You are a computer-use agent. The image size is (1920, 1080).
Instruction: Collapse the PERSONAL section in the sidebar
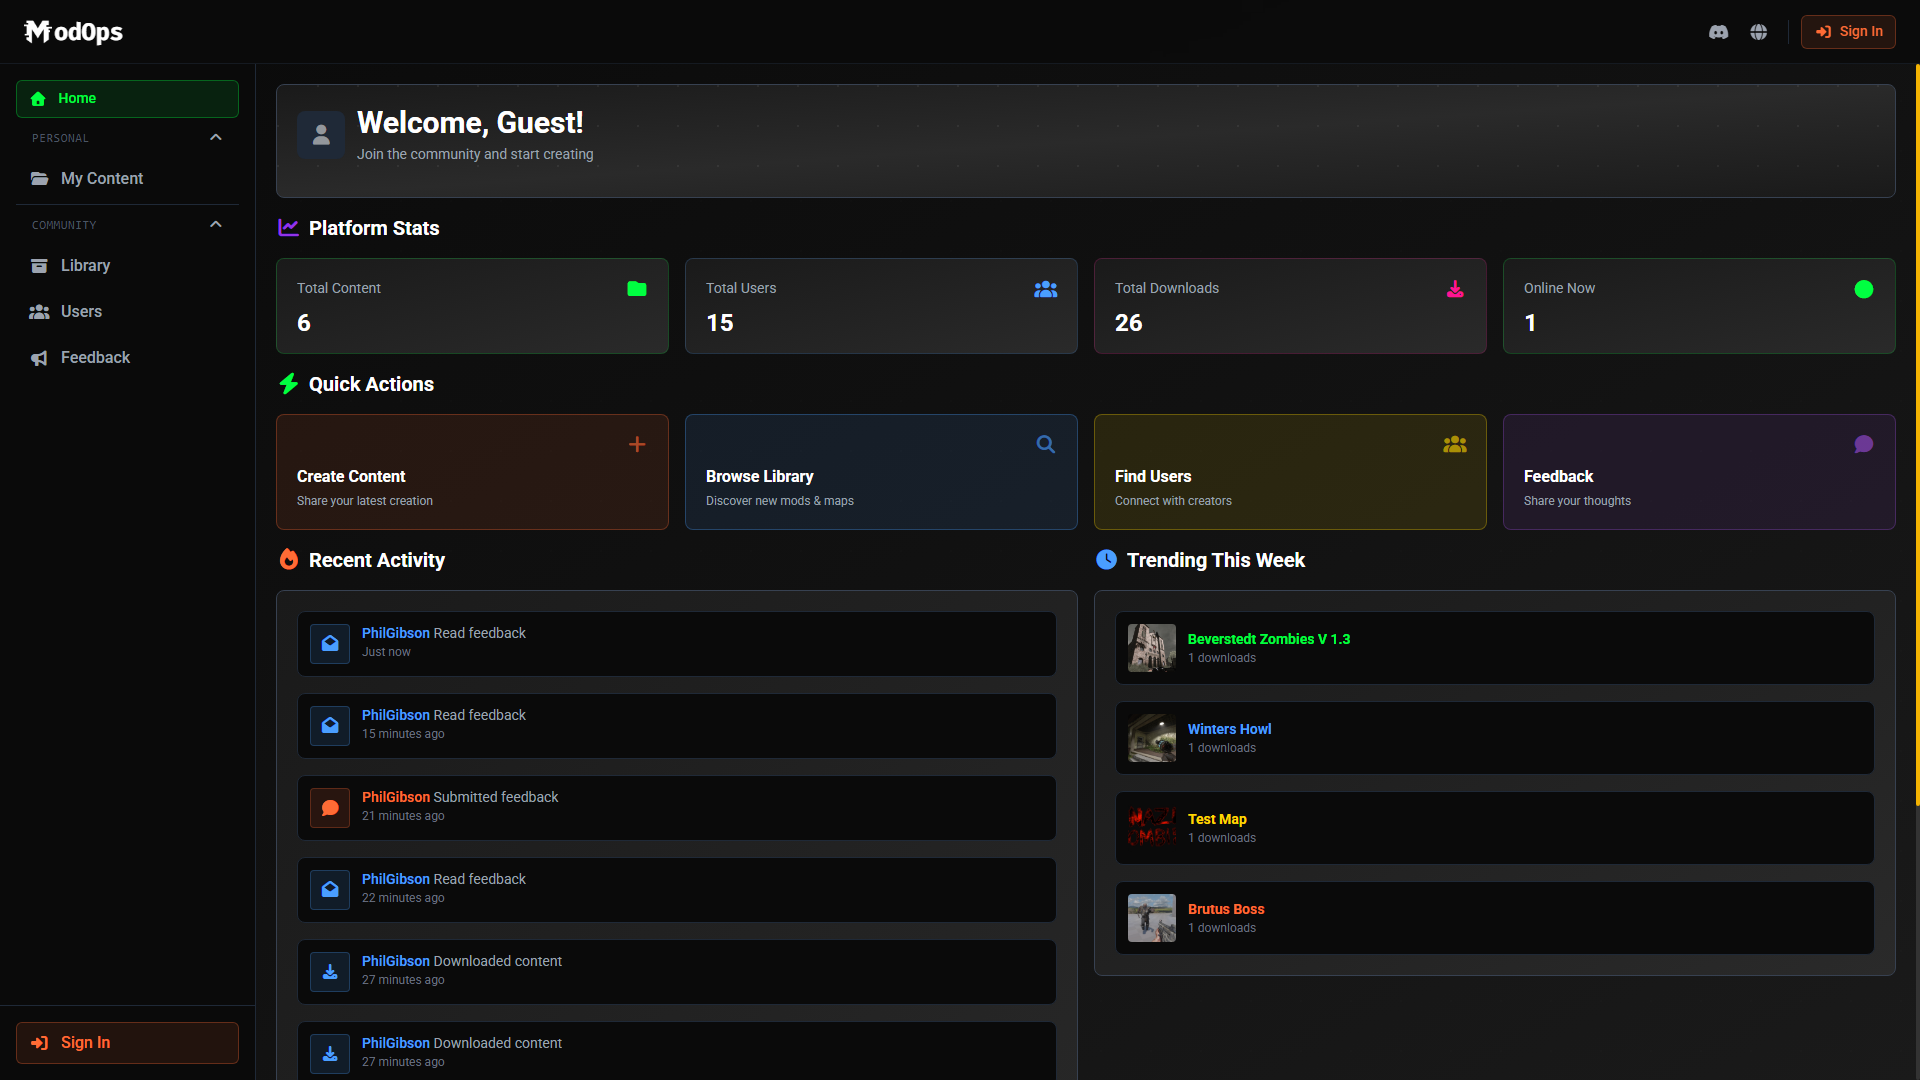(x=215, y=137)
